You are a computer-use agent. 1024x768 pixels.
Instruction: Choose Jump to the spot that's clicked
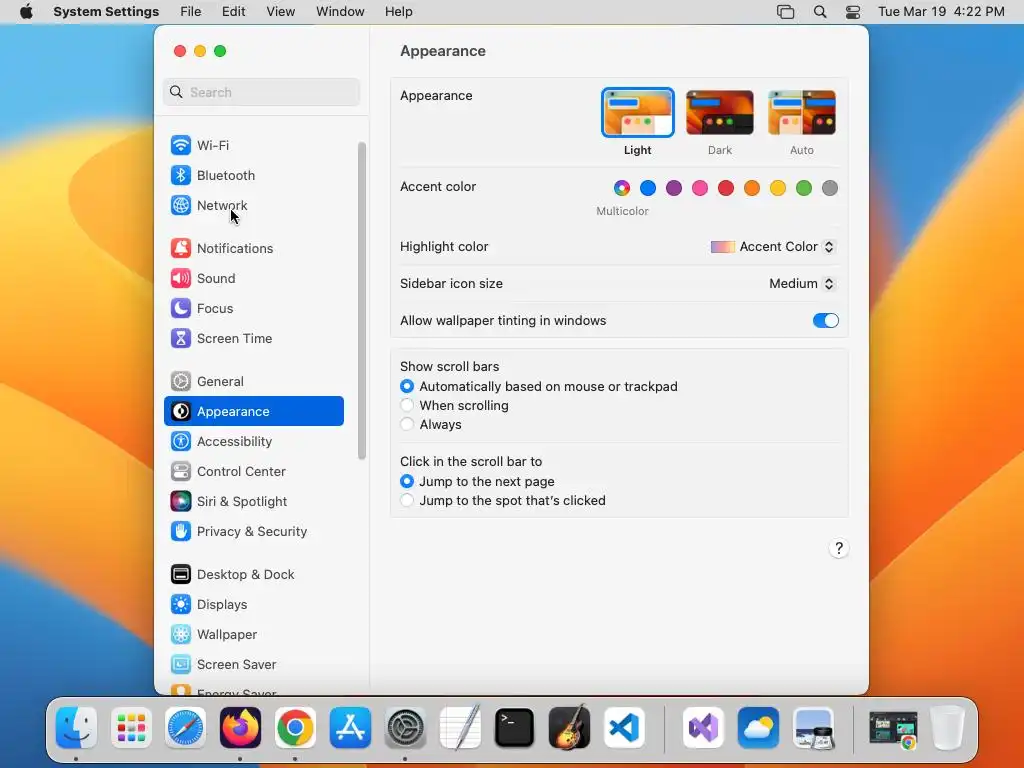(407, 500)
